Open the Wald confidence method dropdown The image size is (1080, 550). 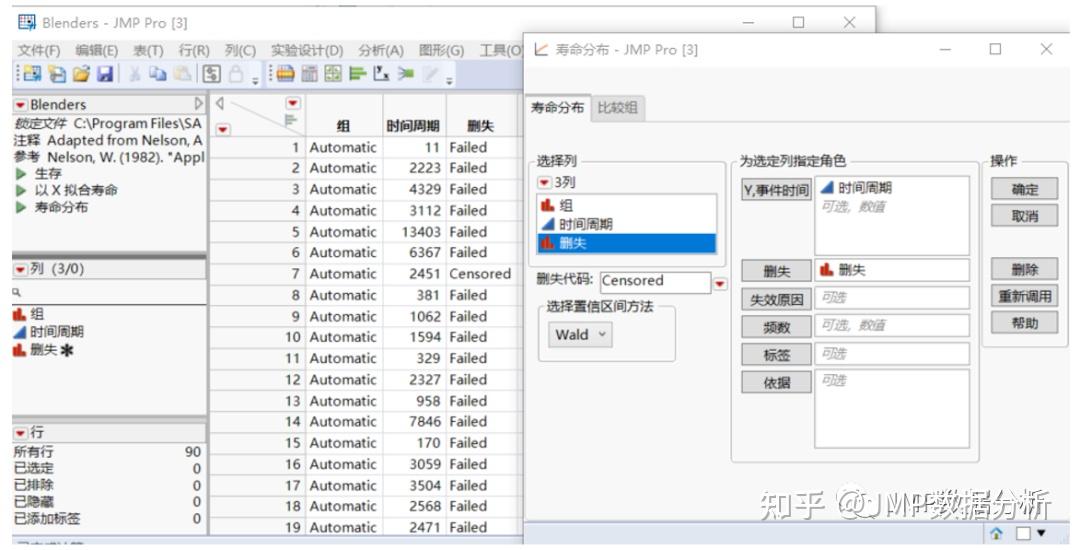point(580,335)
